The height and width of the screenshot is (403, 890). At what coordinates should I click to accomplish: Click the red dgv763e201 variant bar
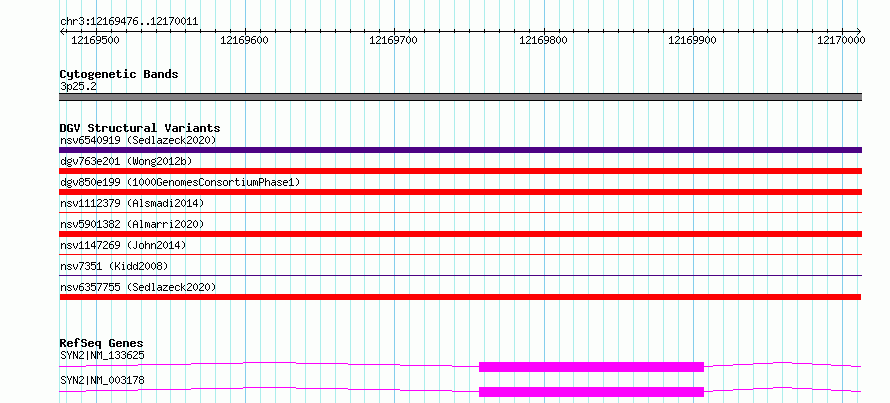[x=460, y=171]
